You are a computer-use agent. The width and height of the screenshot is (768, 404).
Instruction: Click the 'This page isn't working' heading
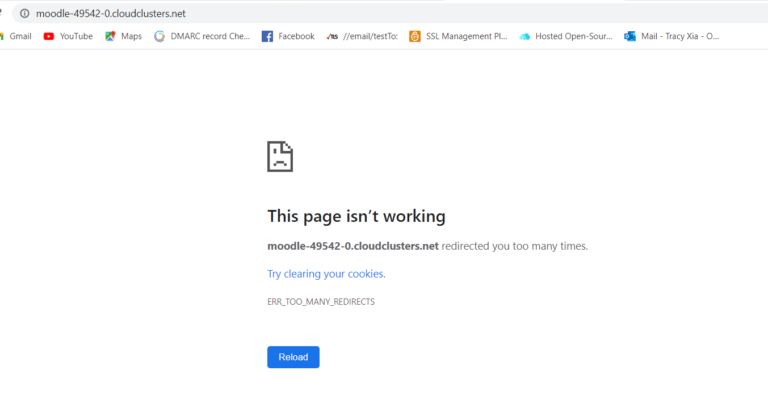tap(357, 216)
